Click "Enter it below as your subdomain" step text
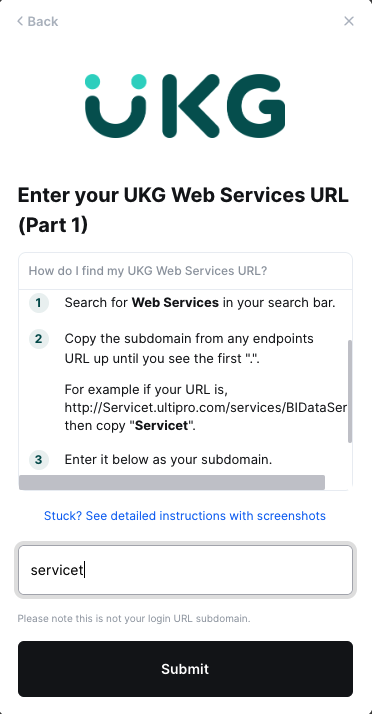Image resolution: width=372 pixels, height=714 pixels. (x=168, y=460)
